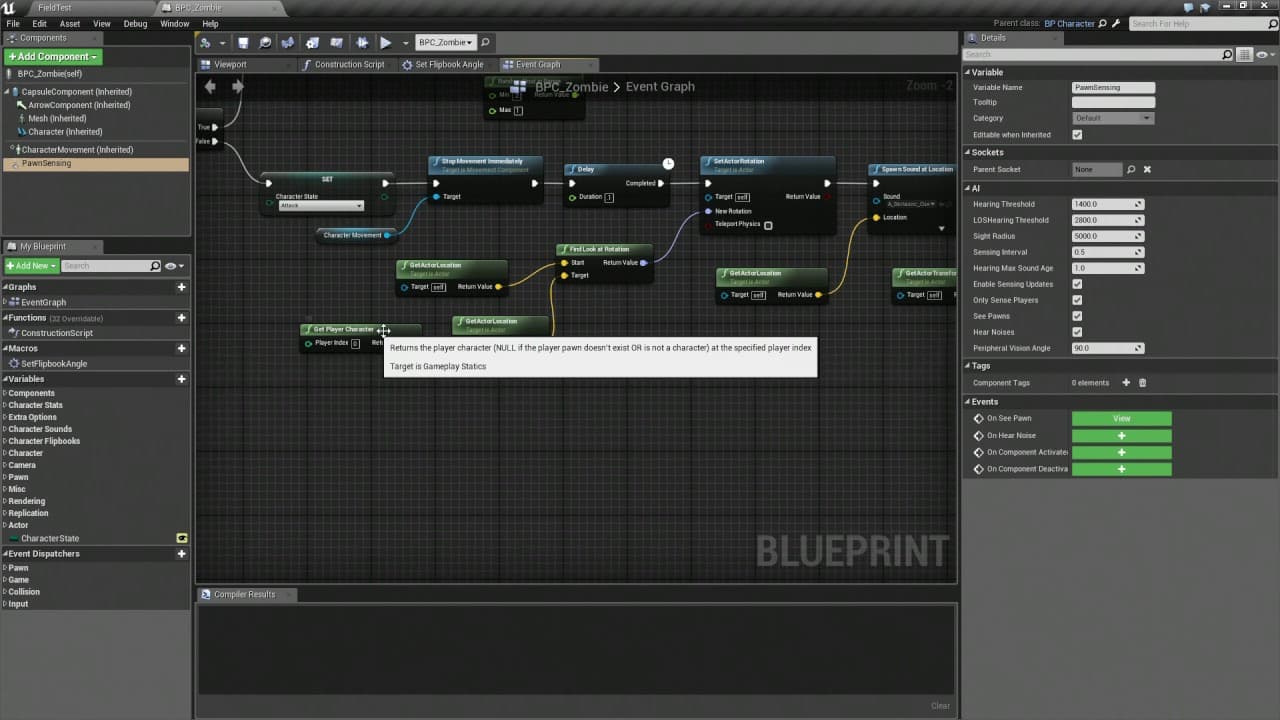Image resolution: width=1280 pixels, height=720 pixels.
Task: Click the Find in Content Browser toolbar icon
Action: (265, 43)
